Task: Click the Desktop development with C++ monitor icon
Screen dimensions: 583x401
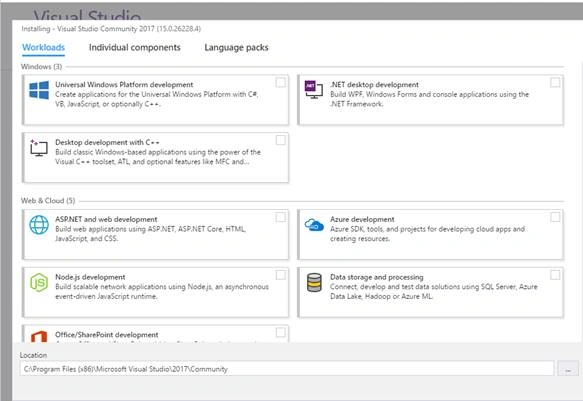Action: pyautogui.click(x=39, y=148)
